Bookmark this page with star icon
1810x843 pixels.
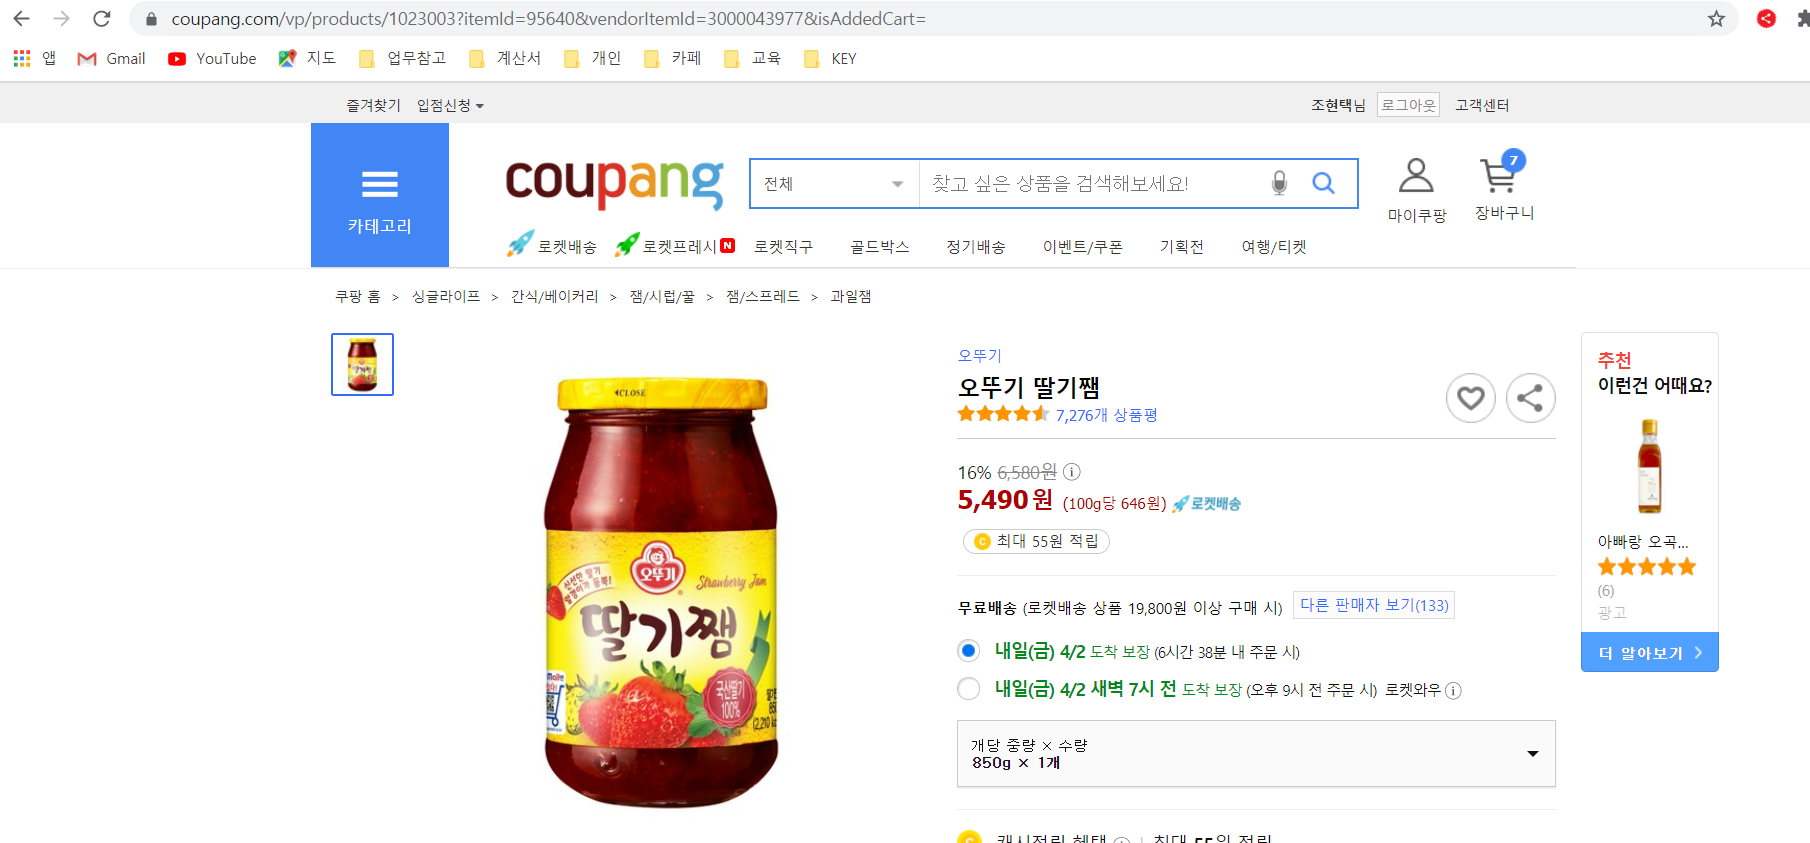pos(1716,19)
